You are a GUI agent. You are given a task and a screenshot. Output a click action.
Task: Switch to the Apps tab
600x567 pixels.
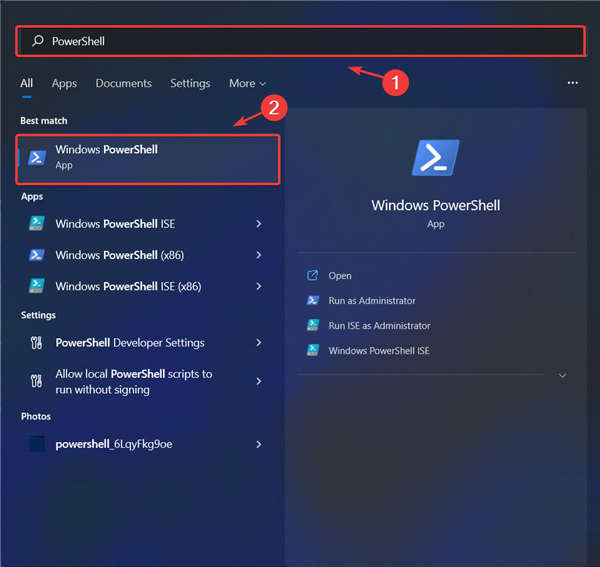coord(64,83)
